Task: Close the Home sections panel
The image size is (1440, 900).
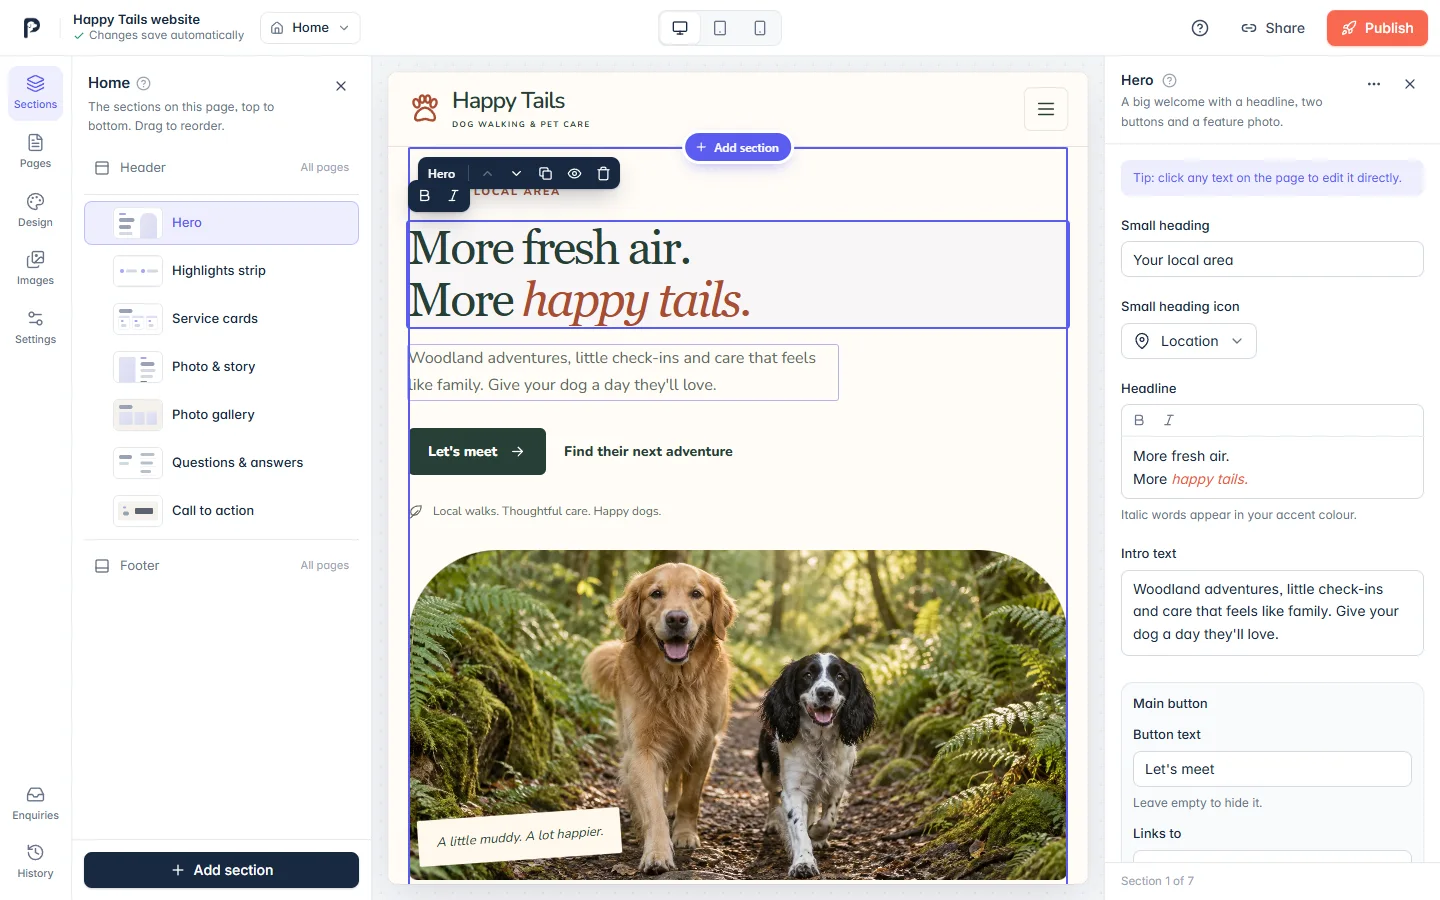Action: click(341, 86)
